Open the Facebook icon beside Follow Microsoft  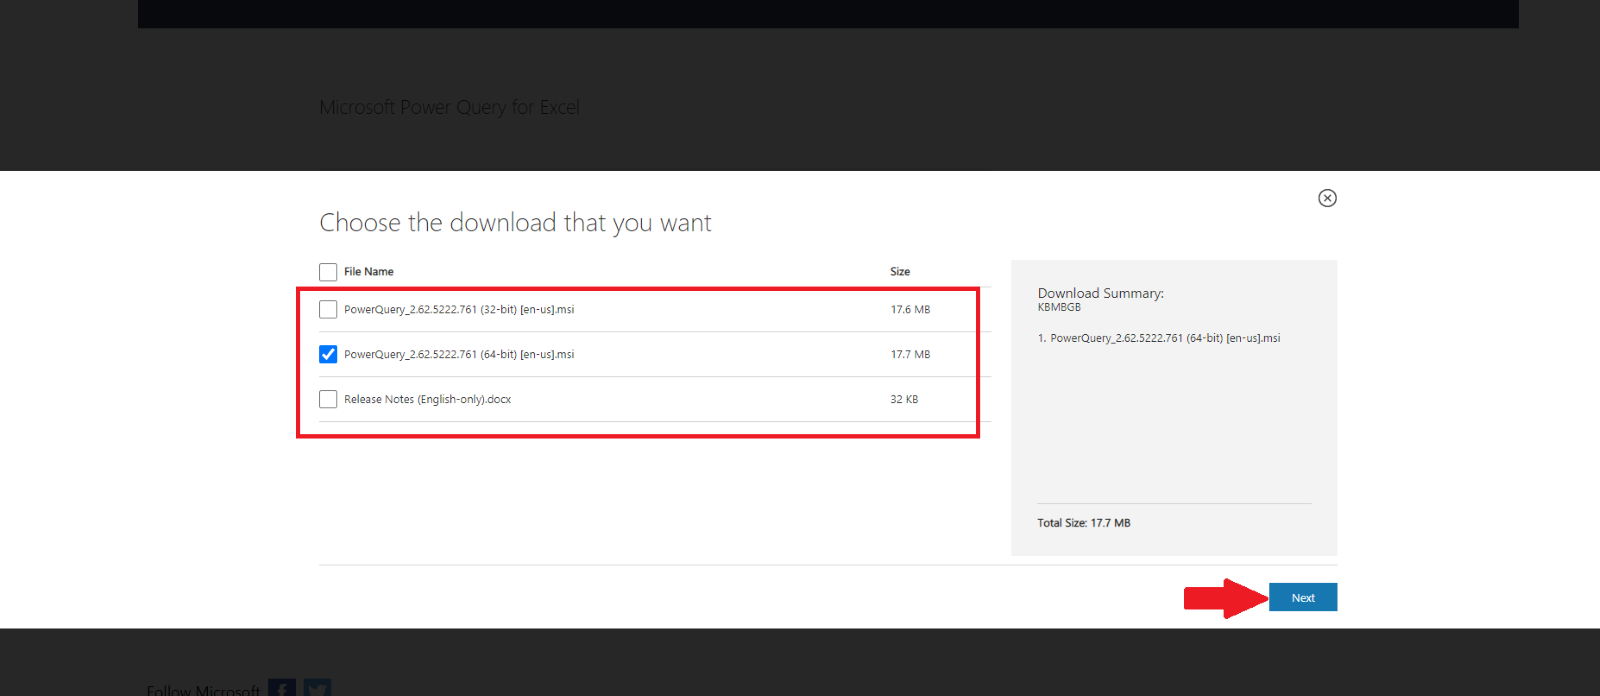point(282,688)
